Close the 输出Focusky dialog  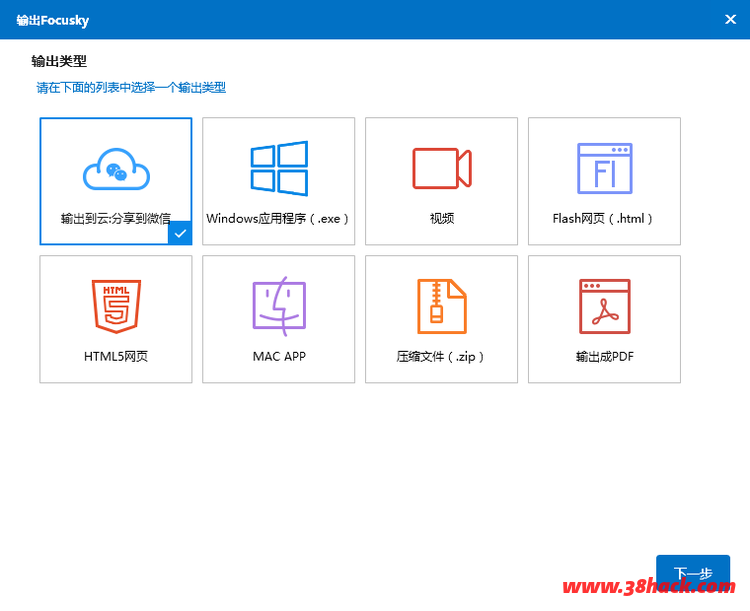730,19
